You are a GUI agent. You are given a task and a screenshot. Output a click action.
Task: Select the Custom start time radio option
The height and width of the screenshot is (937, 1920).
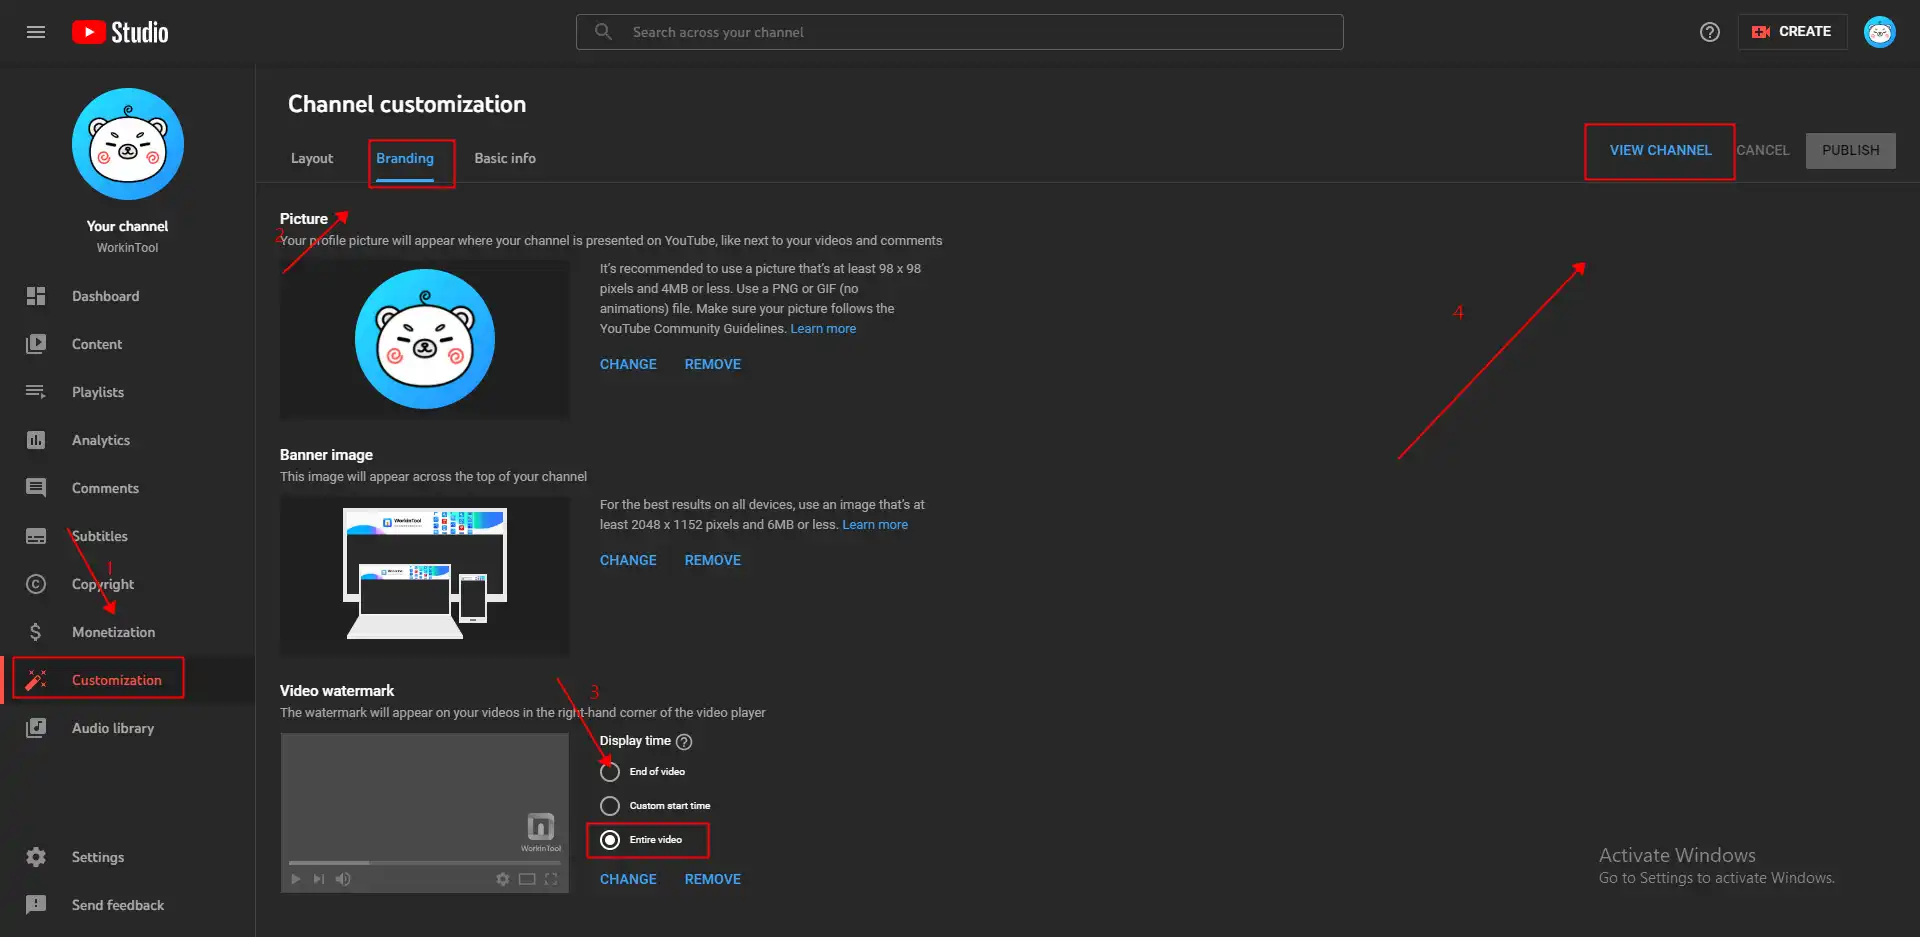(610, 806)
